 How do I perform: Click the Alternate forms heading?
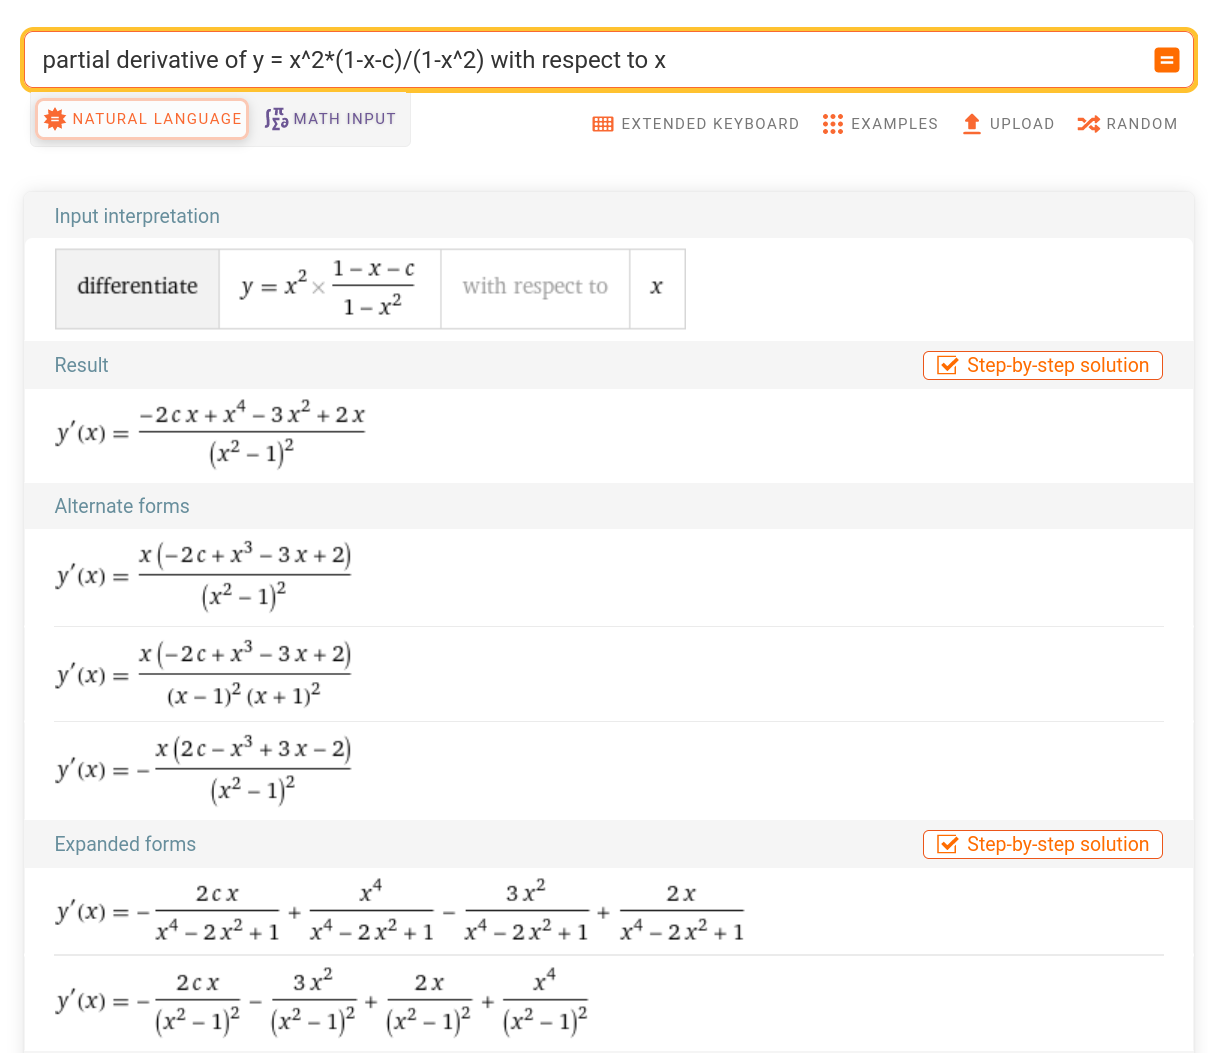tap(122, 507)
